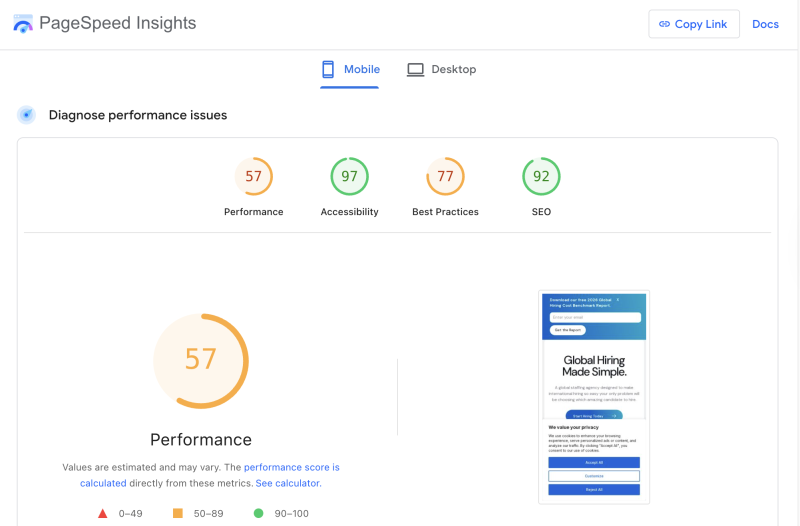Select the Accessibility score gauge 97
Viewport: 800px width, 526px height.
[x=349, y=176]
